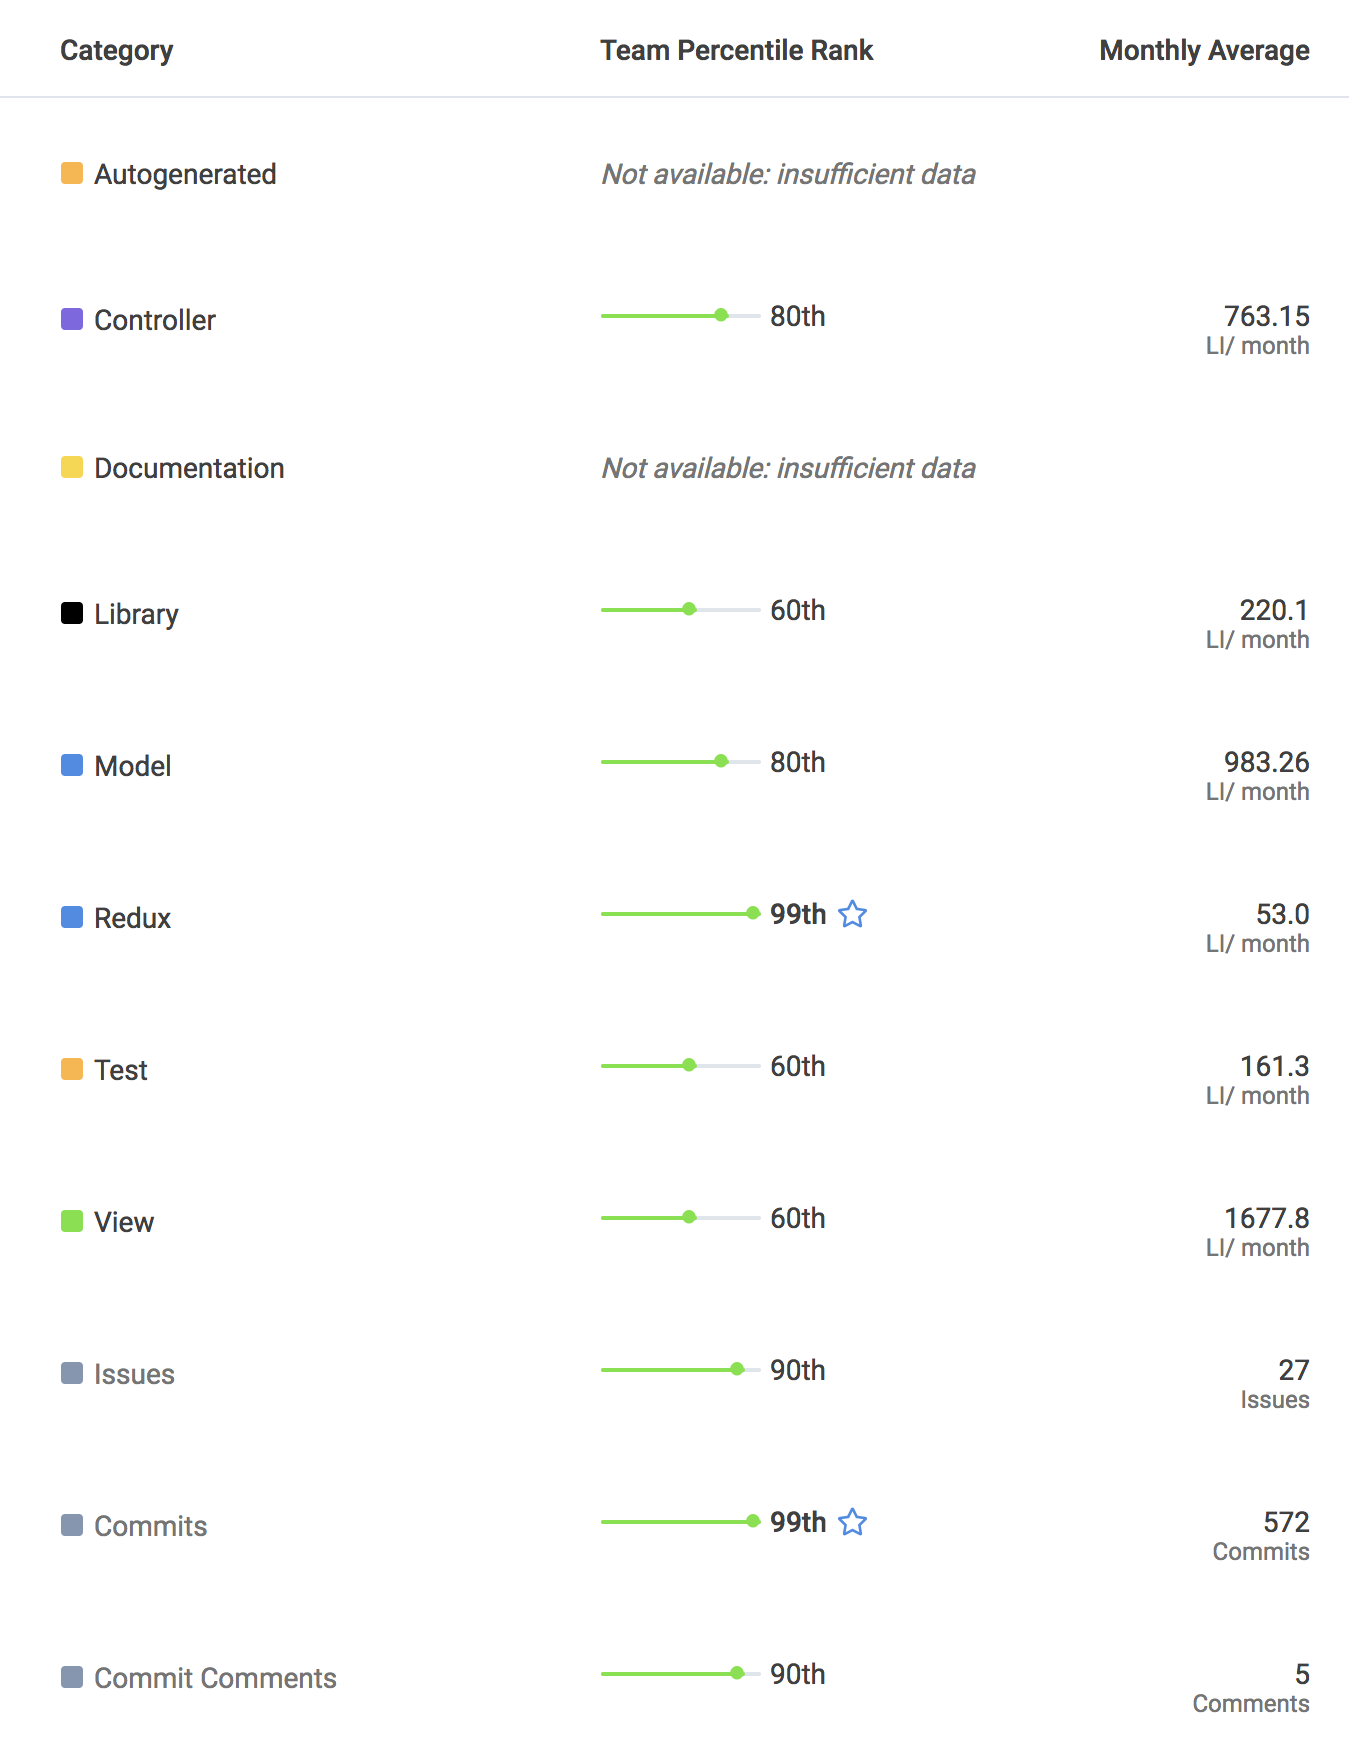Click the Team Percentile Rank header

pos(737,50)
